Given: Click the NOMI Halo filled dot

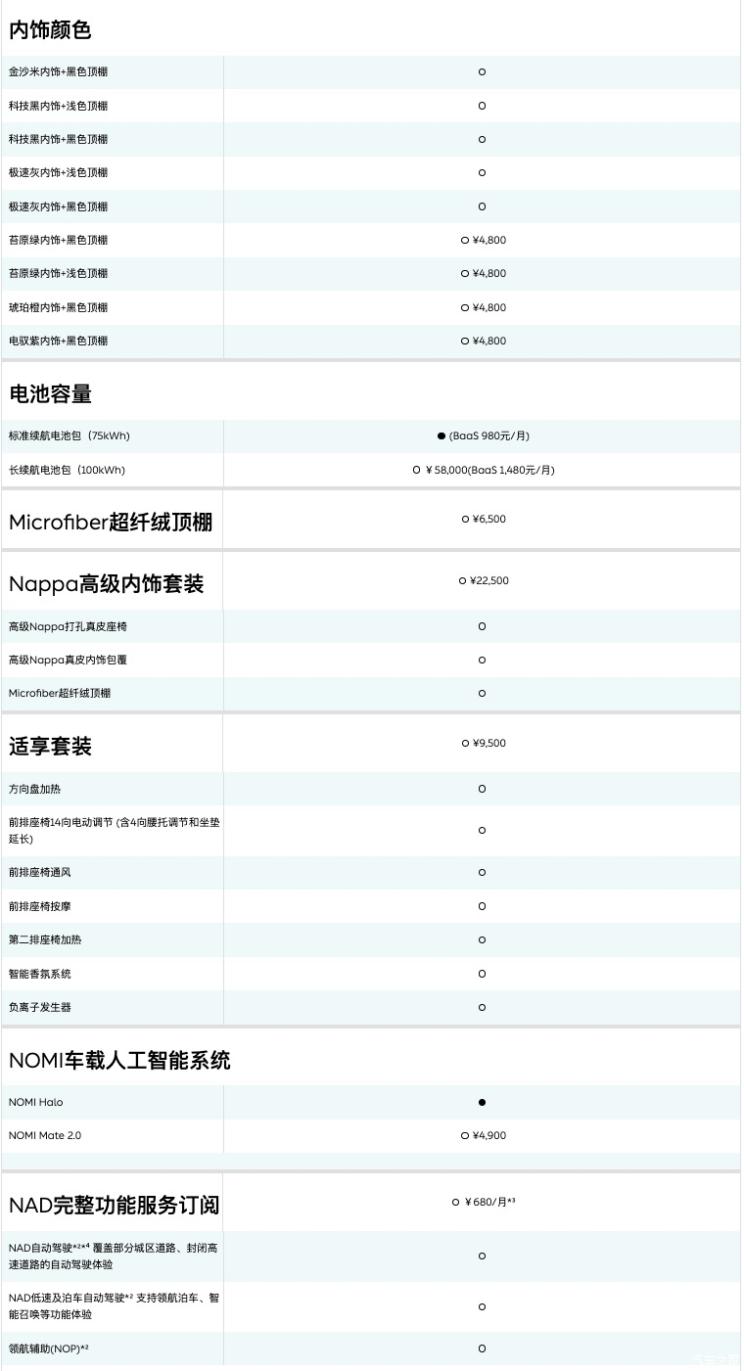Looking at the screenshot, I should click(482, 1102).
